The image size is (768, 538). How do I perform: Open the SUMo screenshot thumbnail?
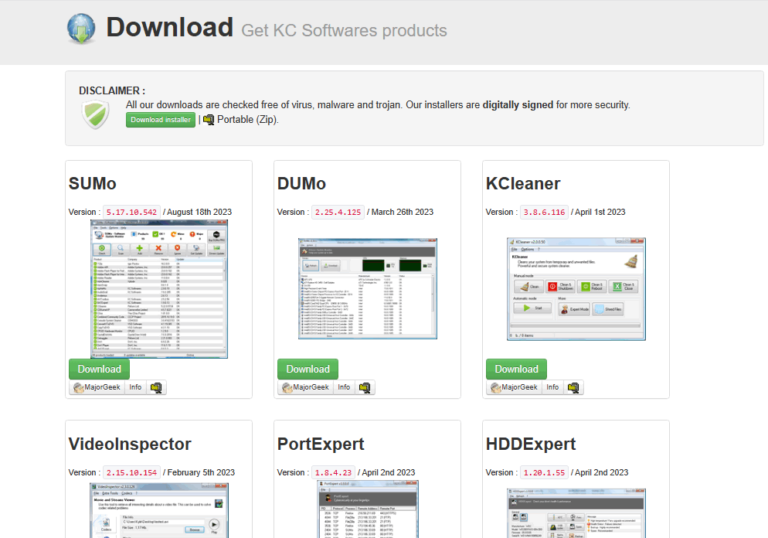point(159,289)
